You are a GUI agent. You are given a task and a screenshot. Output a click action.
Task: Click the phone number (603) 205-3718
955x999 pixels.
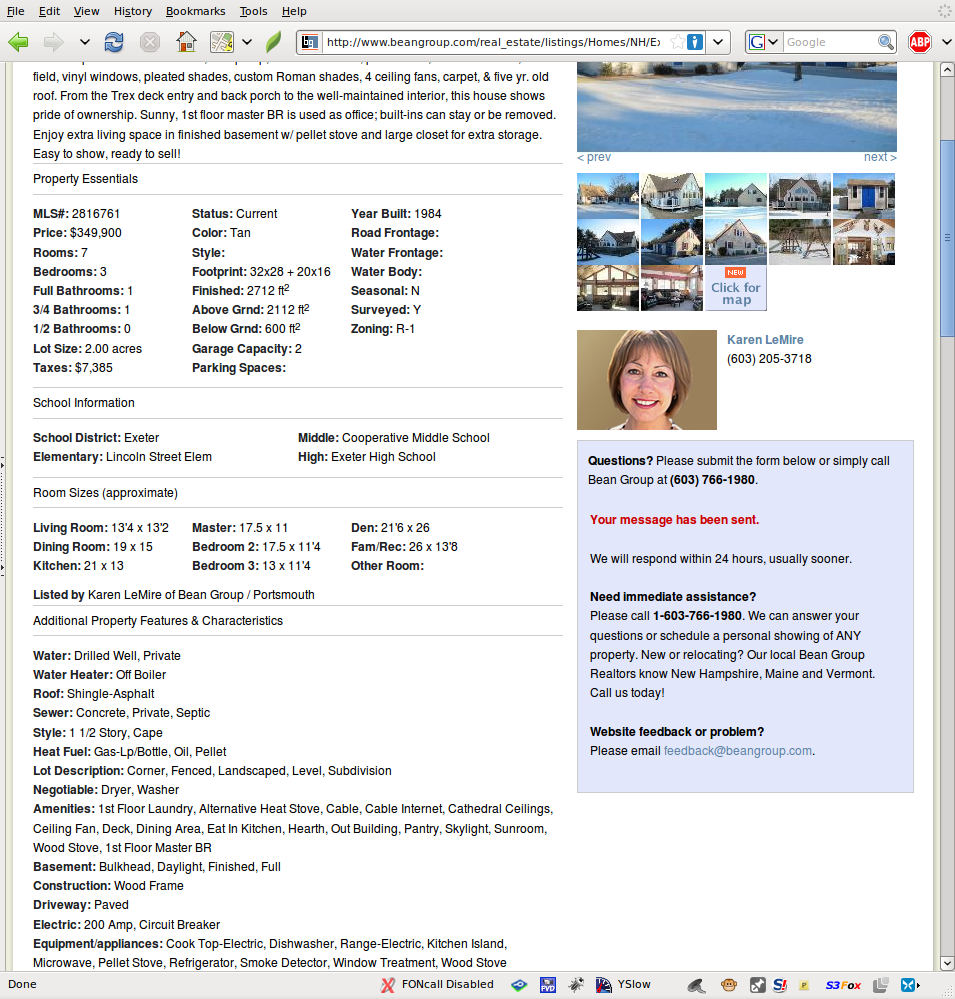[769, 359]
